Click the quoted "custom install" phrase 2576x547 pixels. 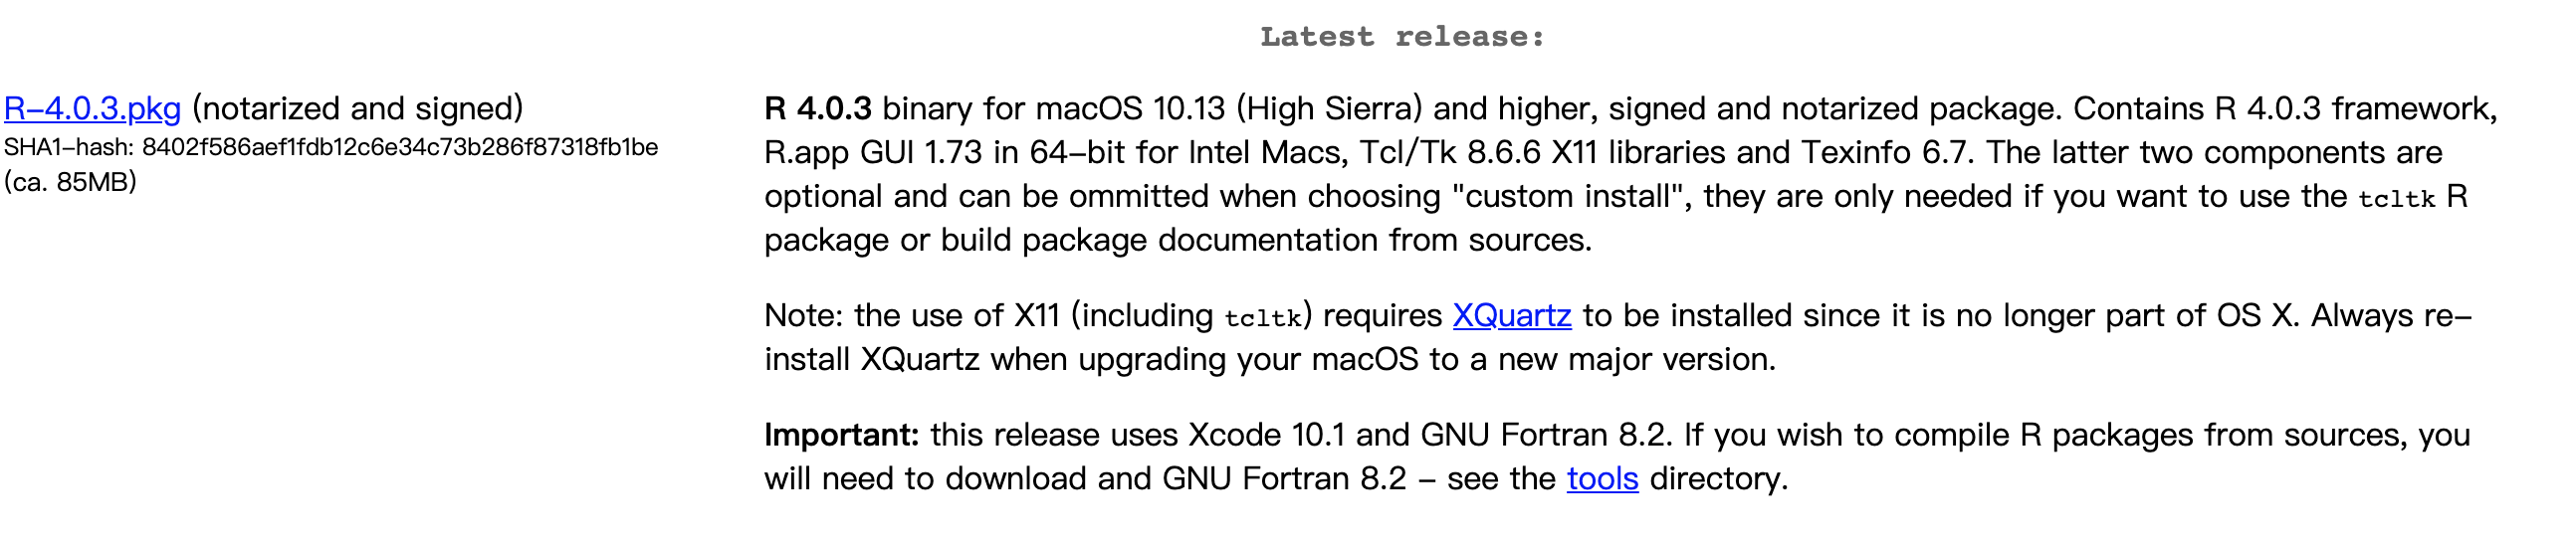[1567, 196]
